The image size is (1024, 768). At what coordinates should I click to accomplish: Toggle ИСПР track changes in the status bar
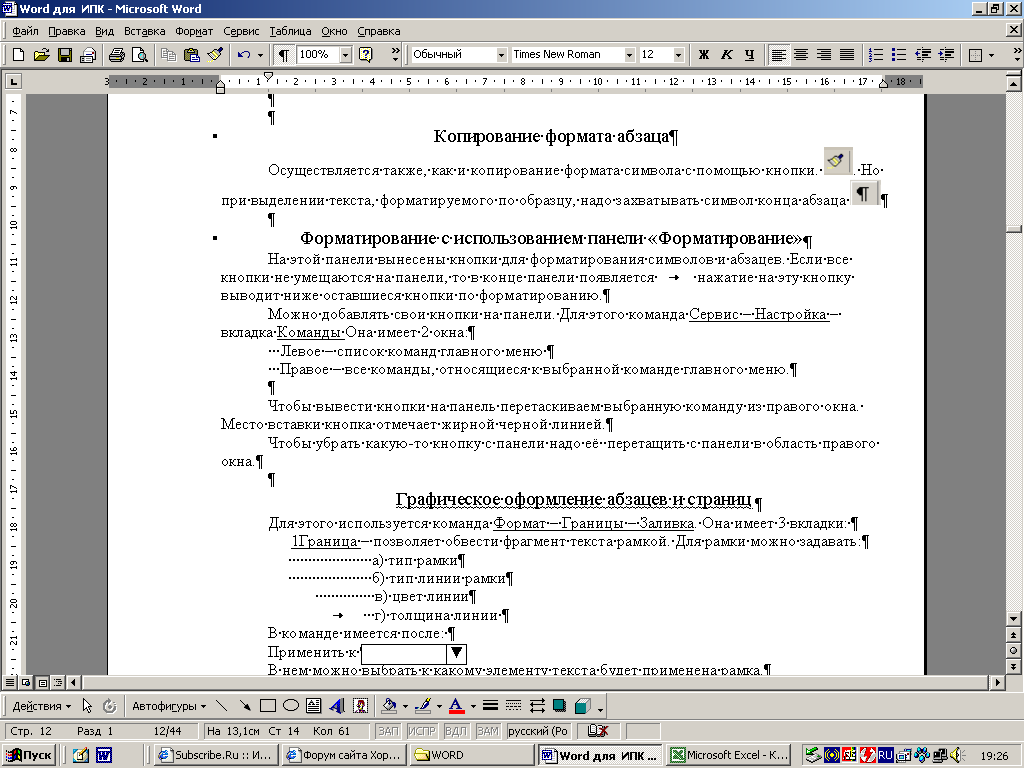422,731
